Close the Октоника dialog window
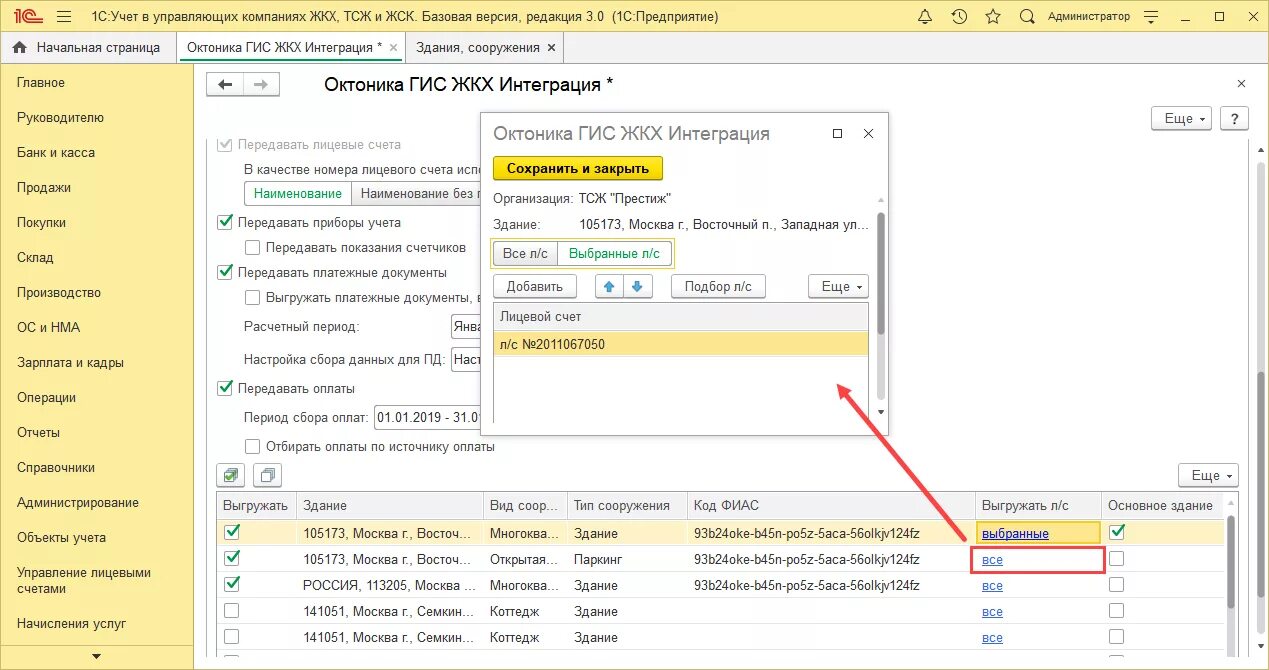 point(868,134)
